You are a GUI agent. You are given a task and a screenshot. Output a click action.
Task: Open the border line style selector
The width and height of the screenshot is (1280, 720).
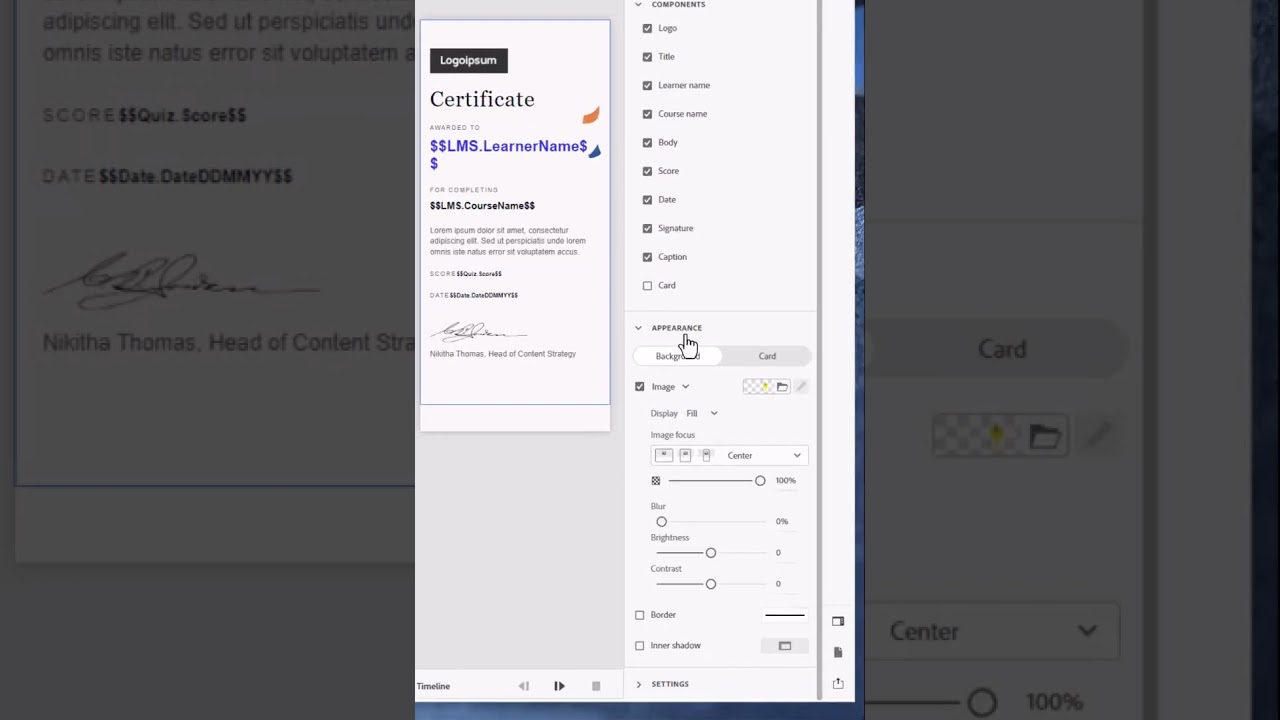click(x=785, y=615)
